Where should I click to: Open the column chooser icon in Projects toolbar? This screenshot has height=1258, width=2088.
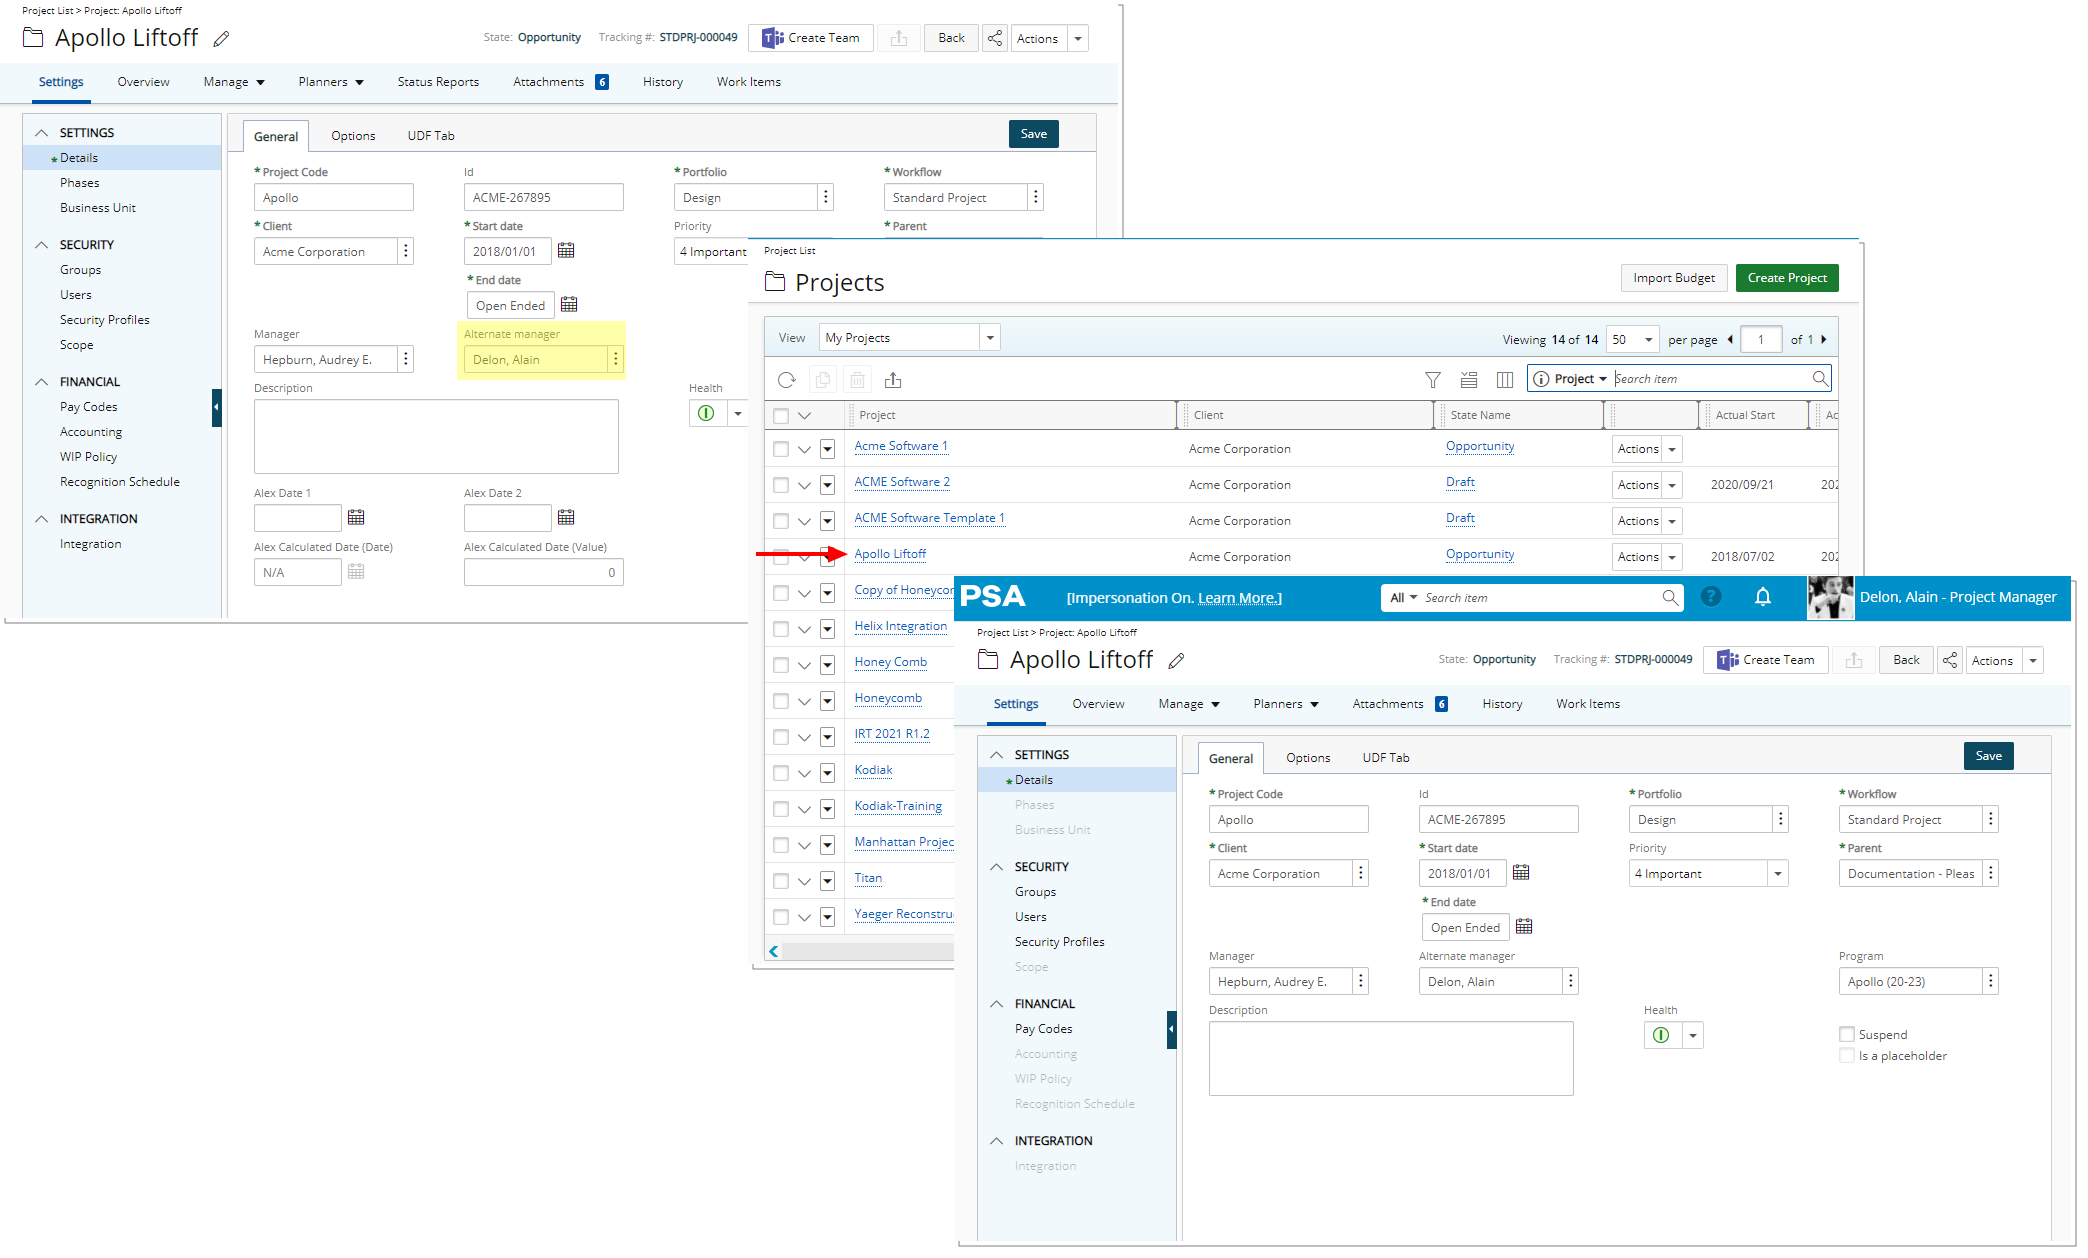pyautogui.click(x=1505, y=380)
